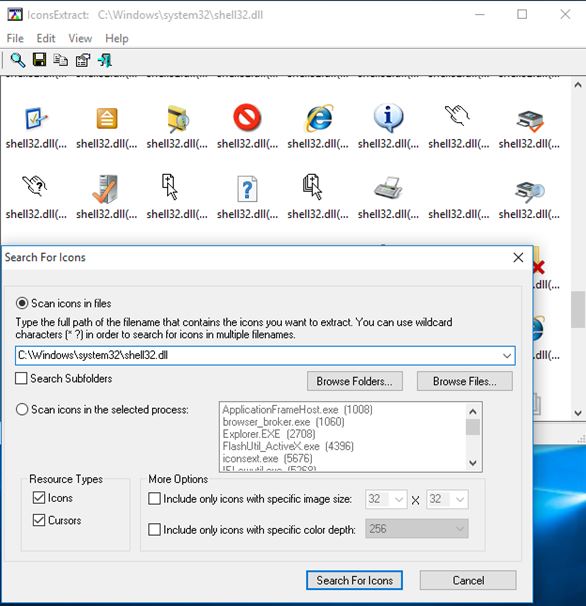Click the IconsExtract title bar app icon
This screenshot has height=606, width=586.
point(15,14)
